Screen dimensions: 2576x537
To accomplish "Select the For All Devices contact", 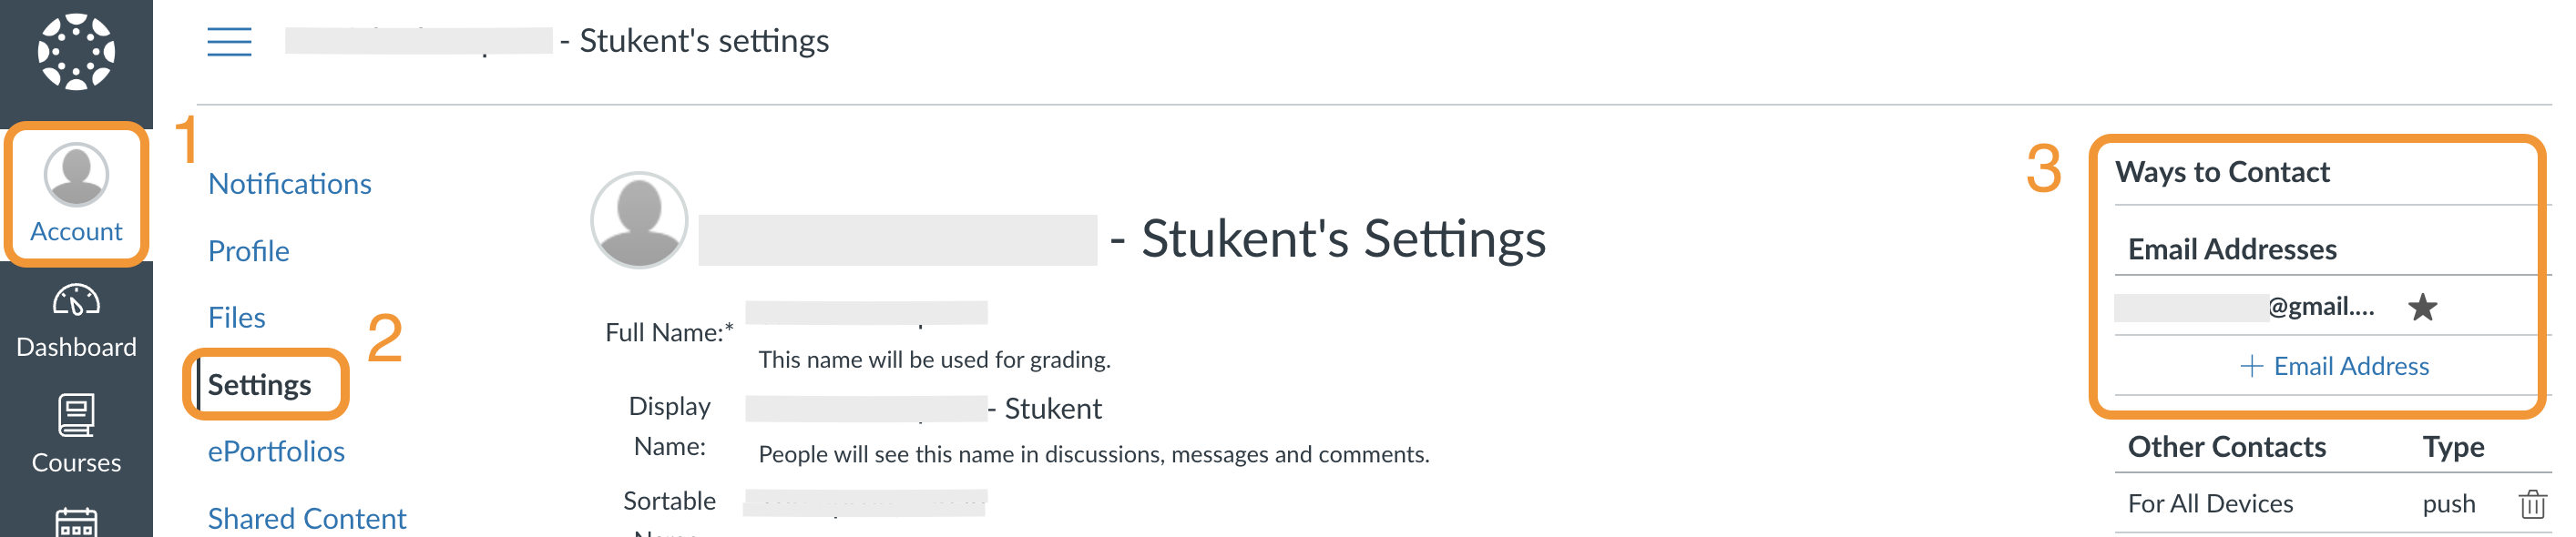I will pyautogui.click(x=2210, y=504).
